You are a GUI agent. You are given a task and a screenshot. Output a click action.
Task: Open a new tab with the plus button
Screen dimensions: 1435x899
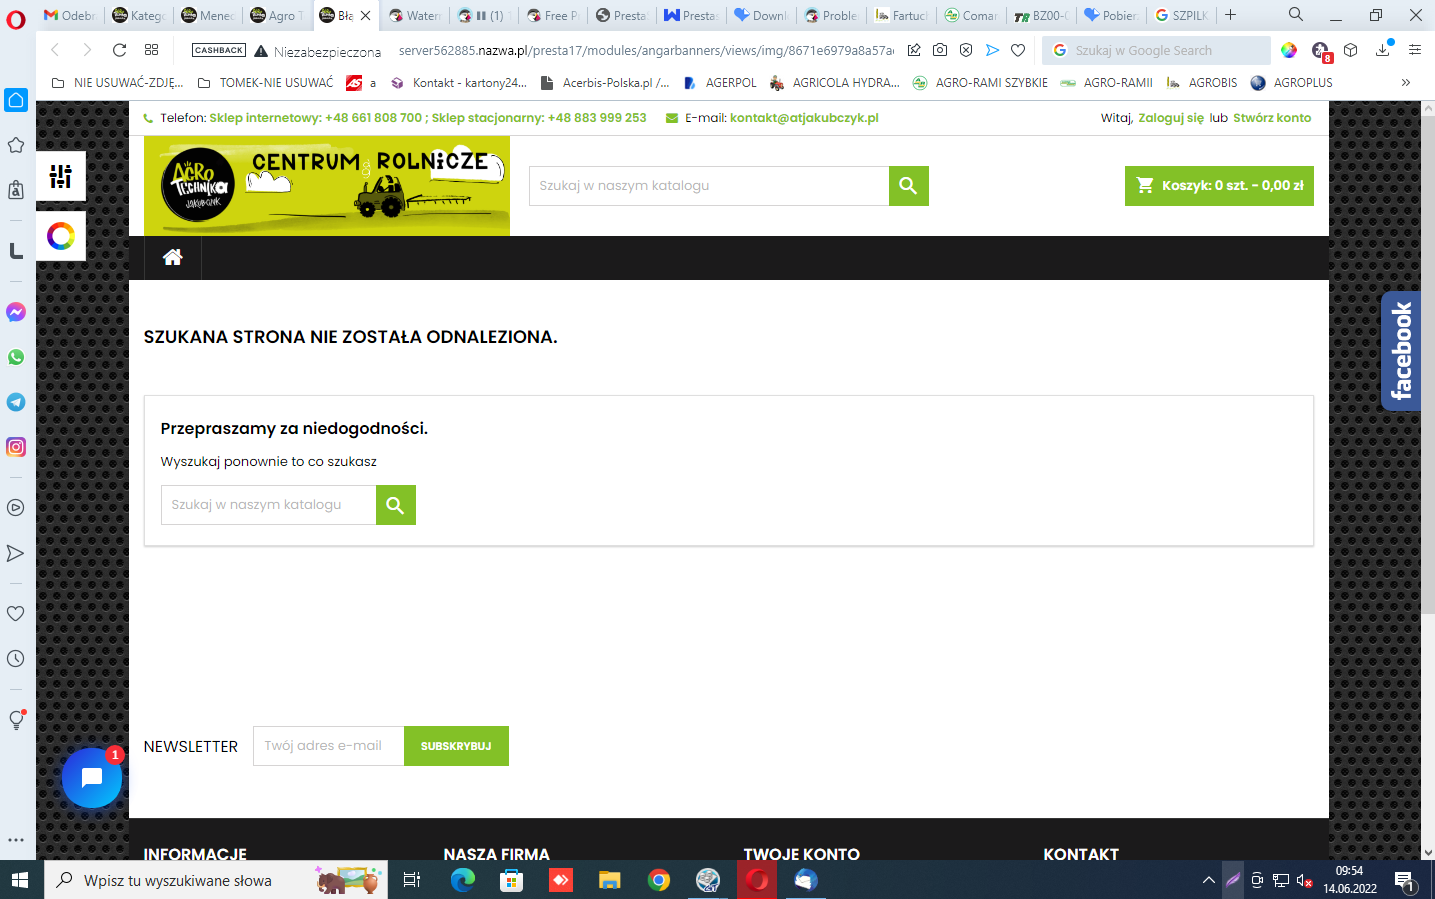tap(1231, 15)
